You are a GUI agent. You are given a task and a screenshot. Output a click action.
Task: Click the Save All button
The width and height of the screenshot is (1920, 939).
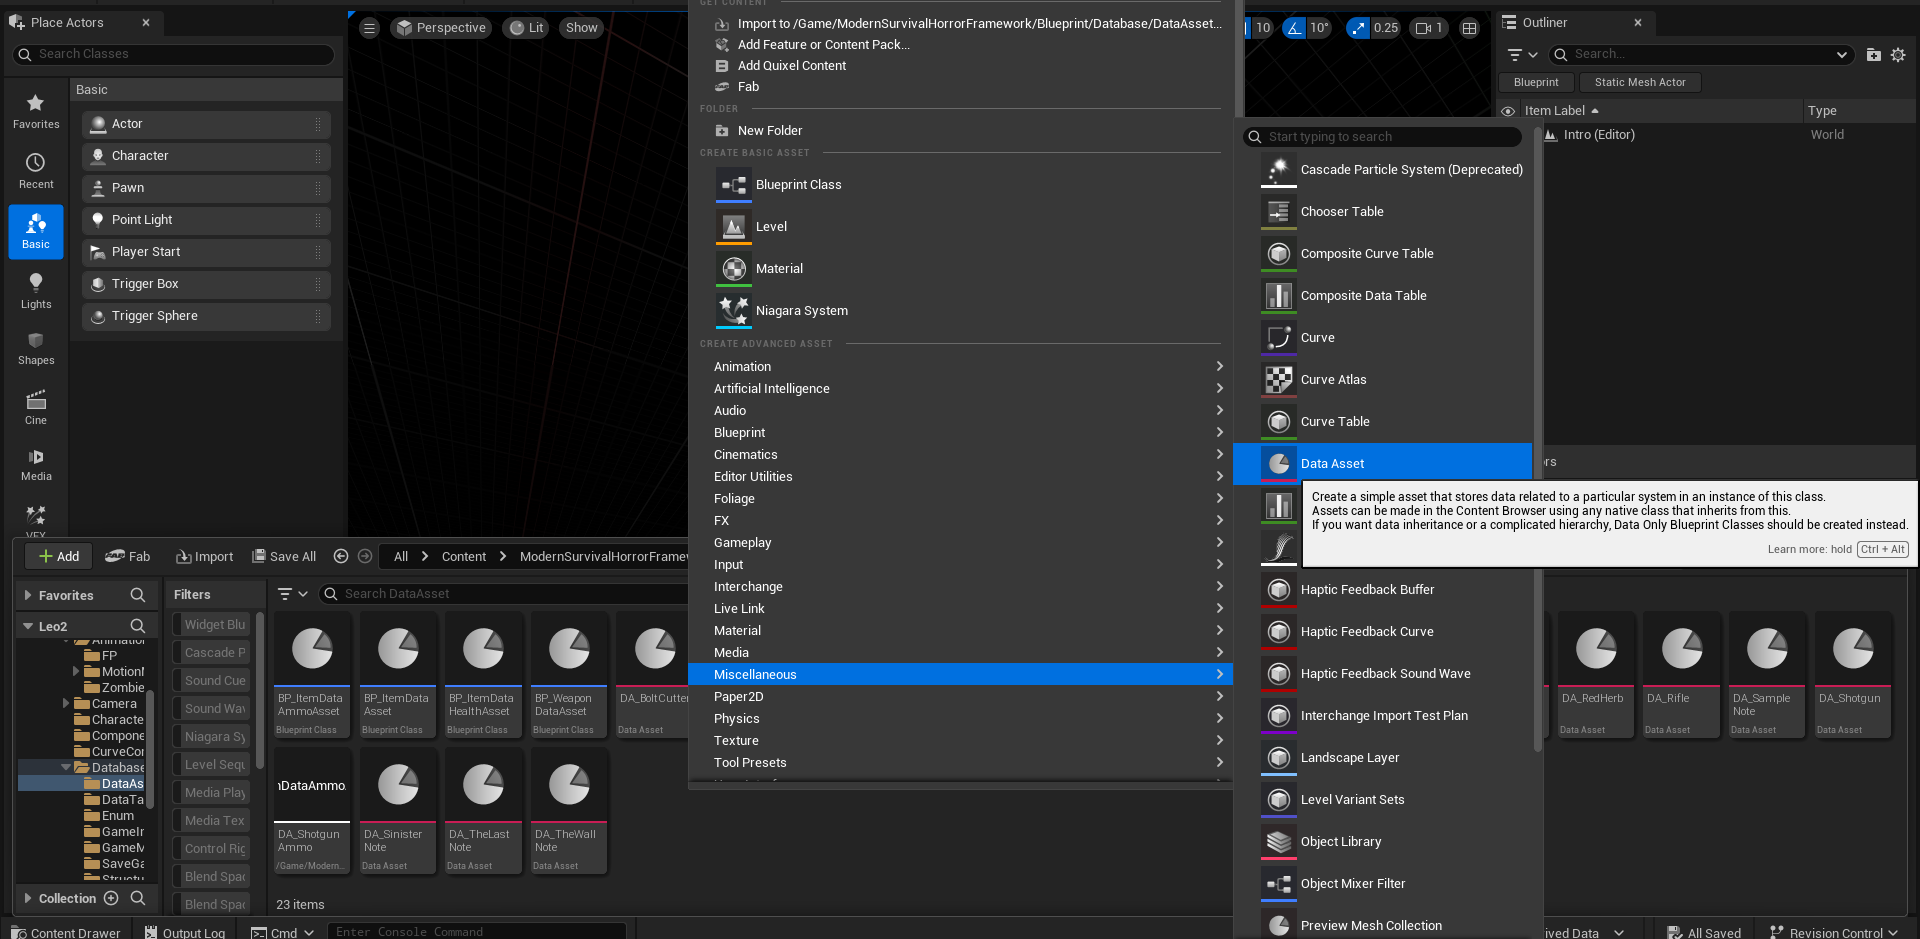coord(284,556)
